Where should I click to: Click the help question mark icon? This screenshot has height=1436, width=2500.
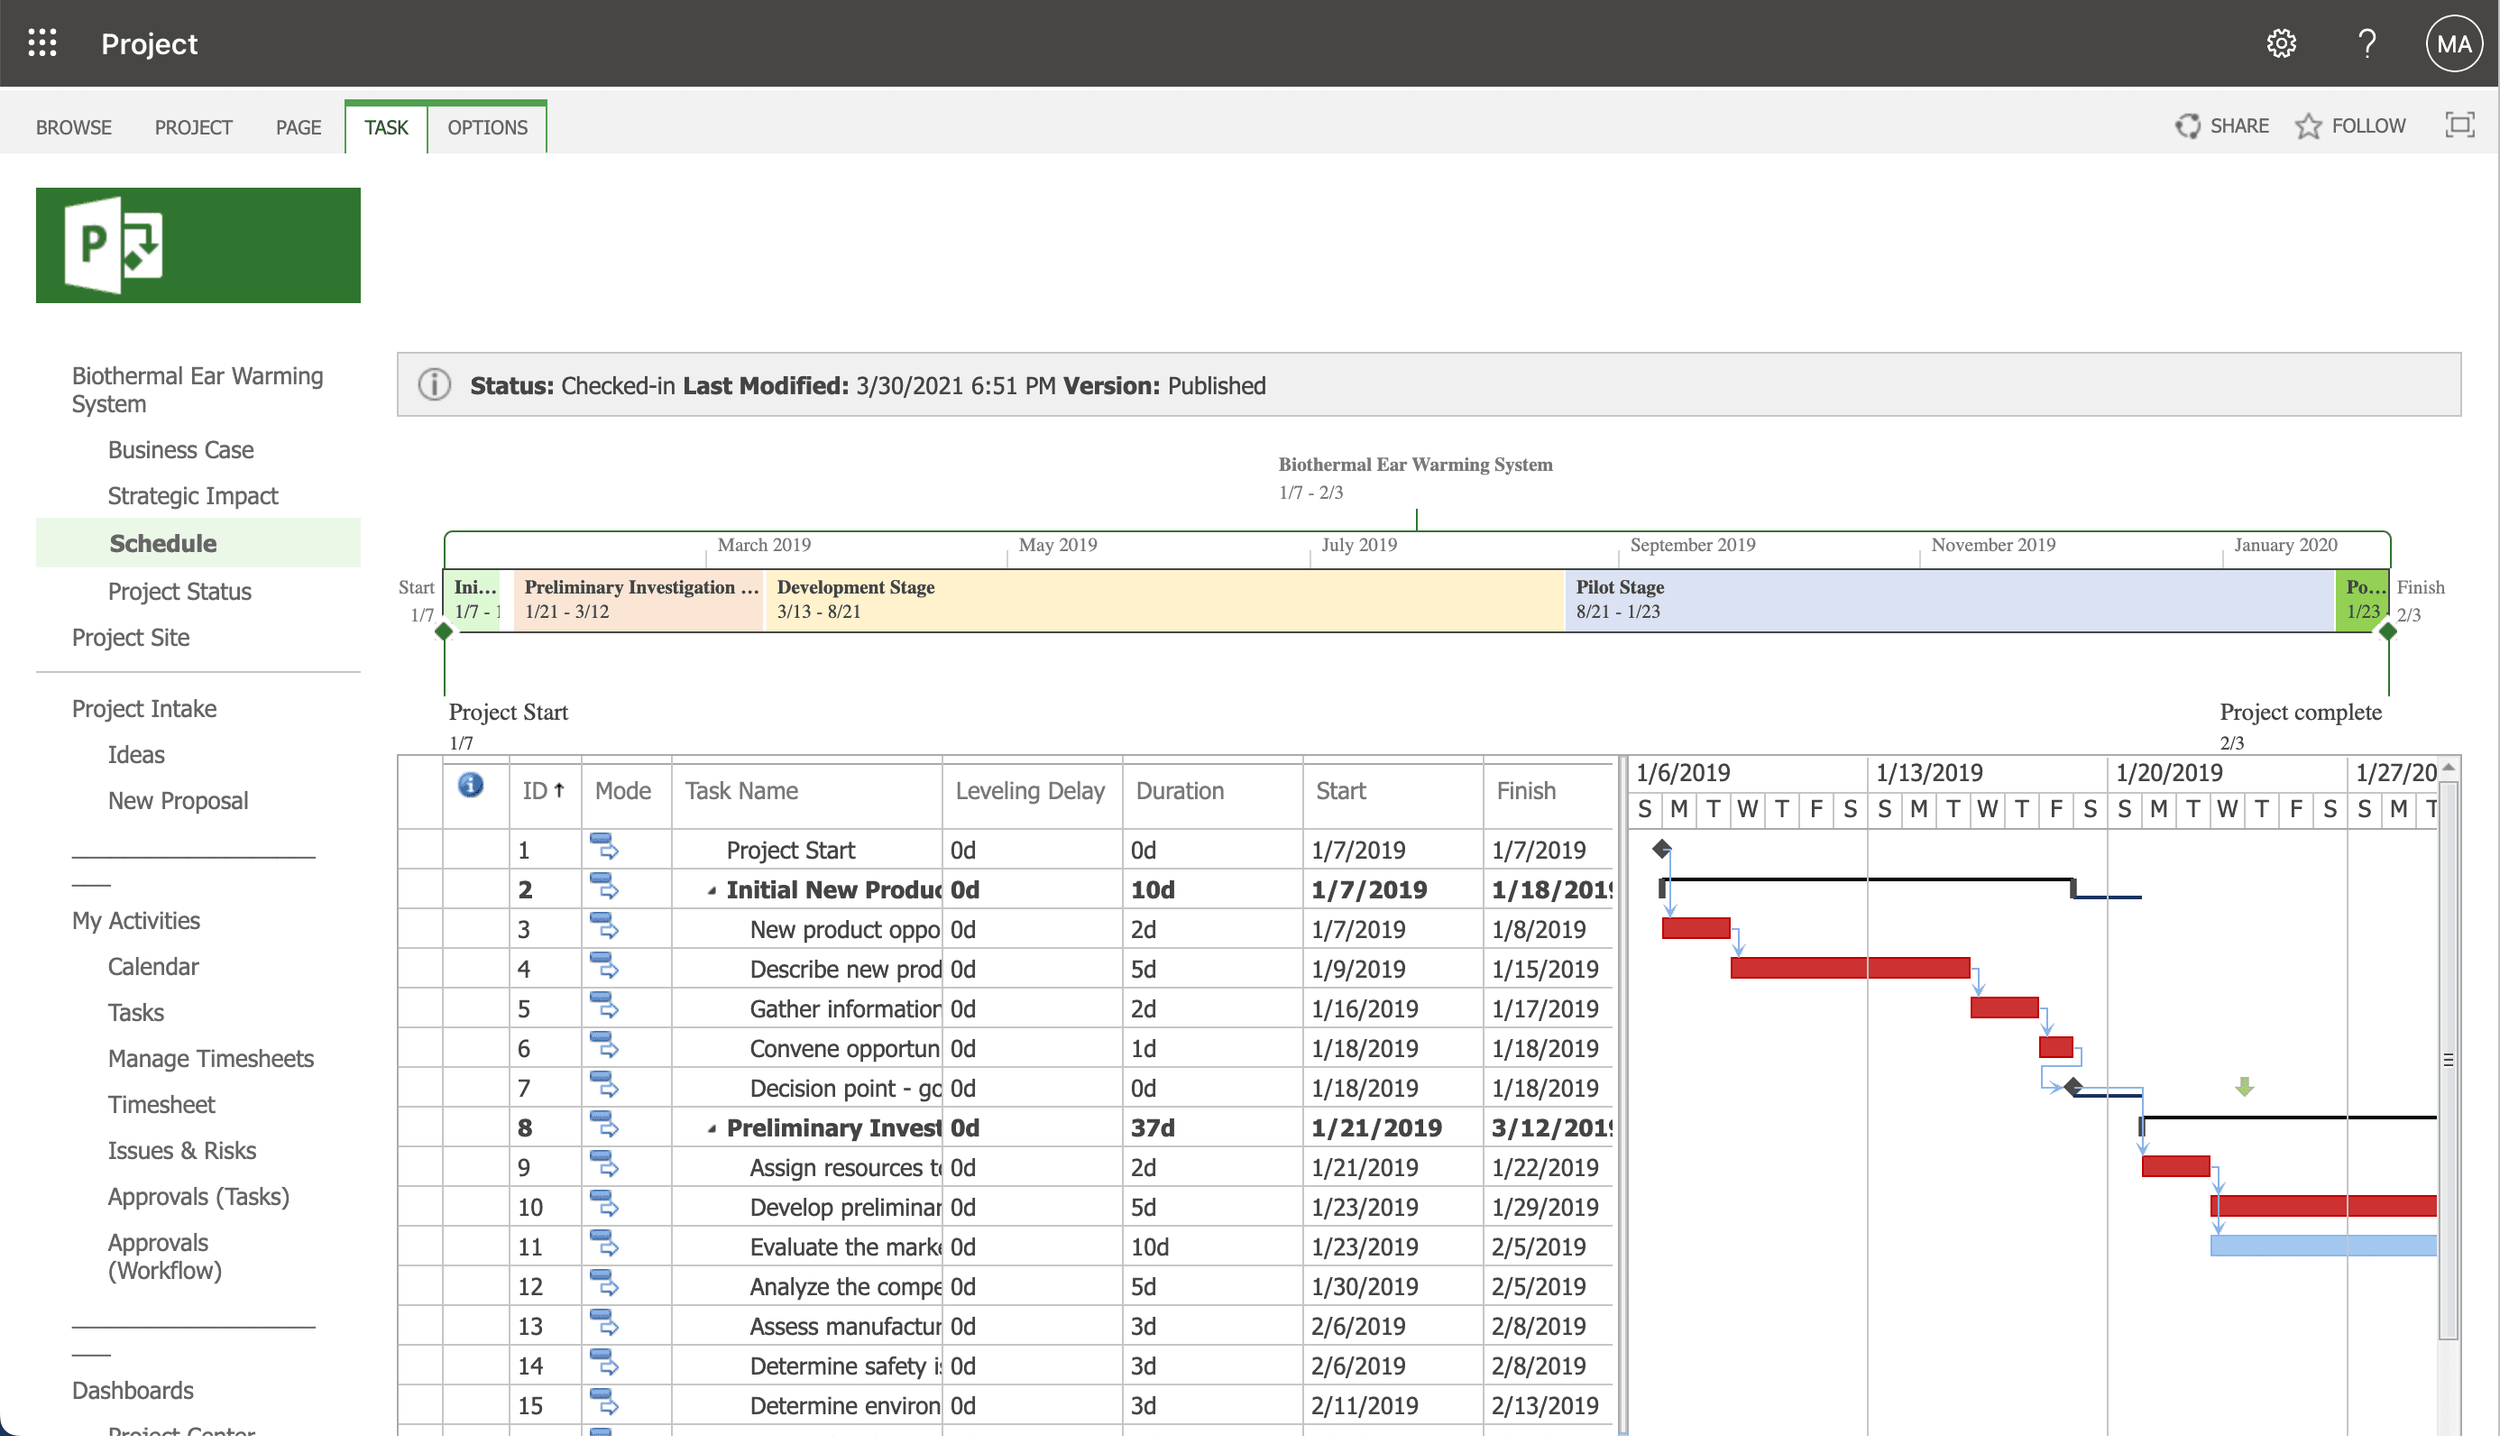coord(2366,43)
